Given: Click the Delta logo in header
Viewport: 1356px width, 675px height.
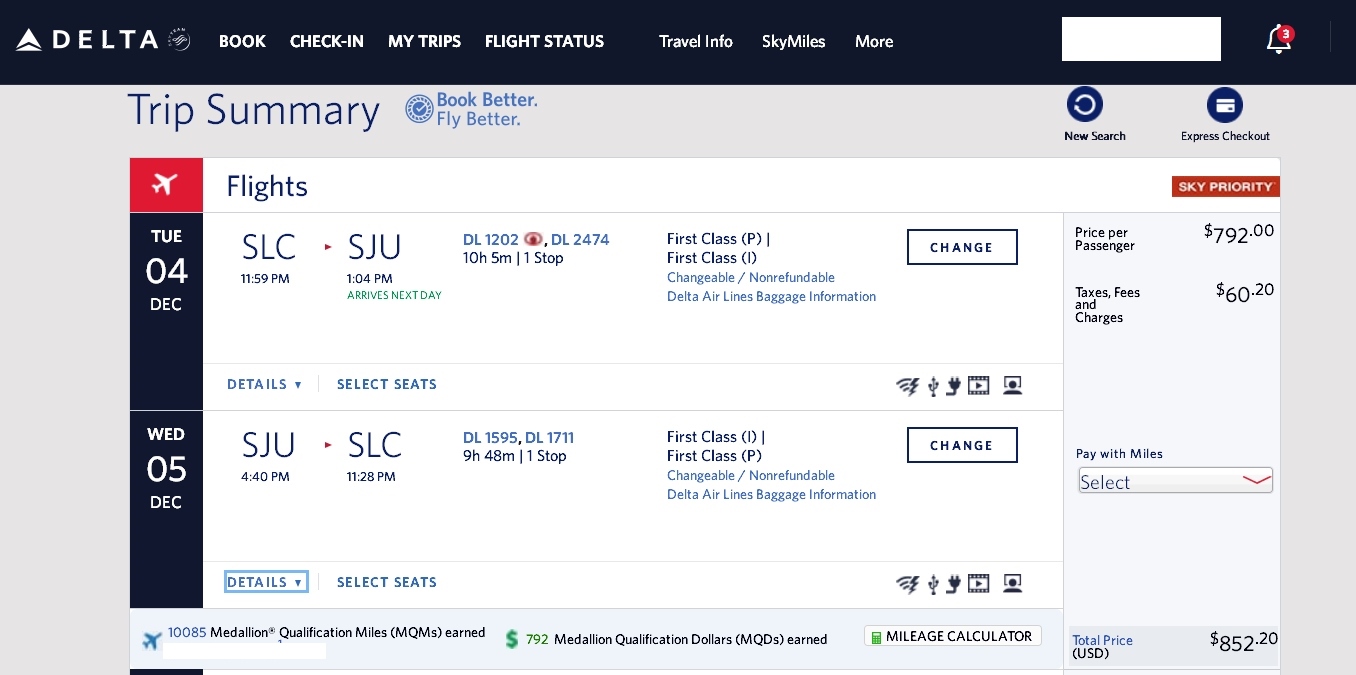Looking at the screenshot, I should click(x=103, y=40).
